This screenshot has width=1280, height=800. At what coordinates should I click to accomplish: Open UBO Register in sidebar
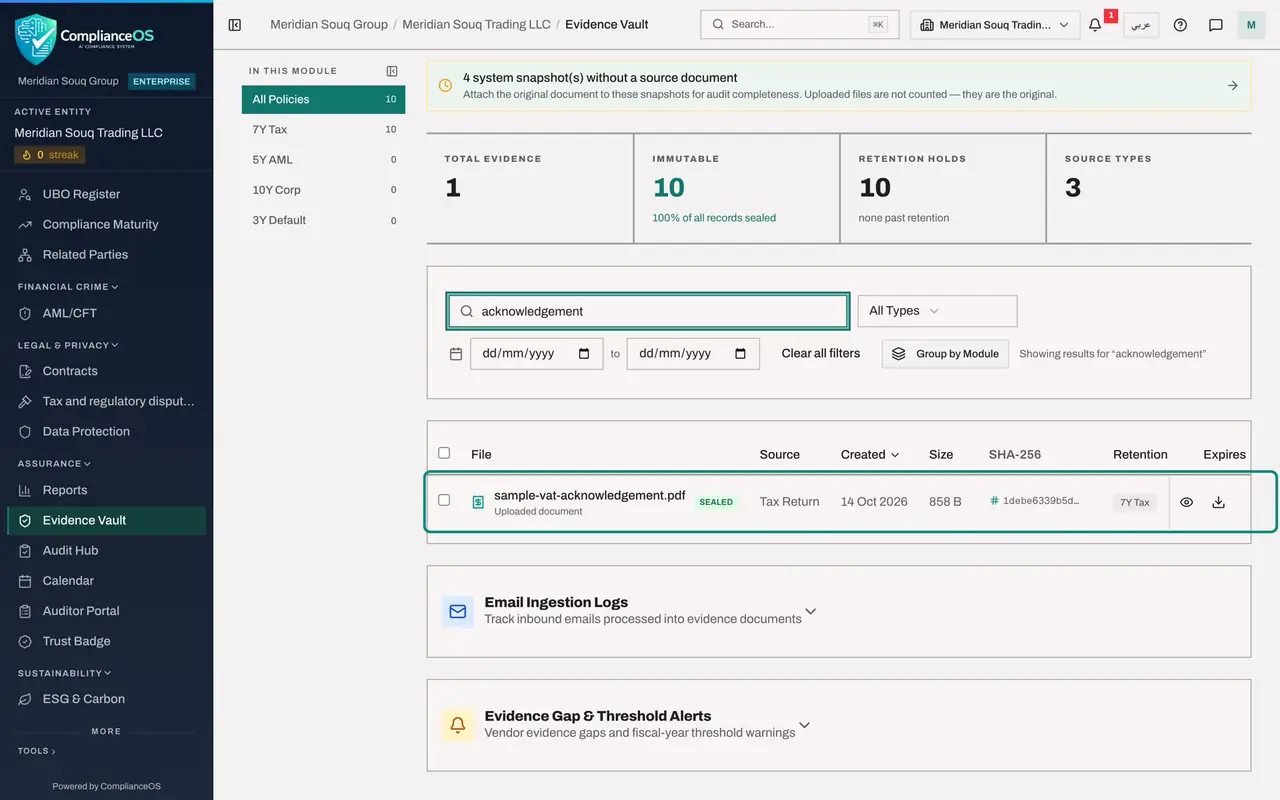(x=106, y=194)
